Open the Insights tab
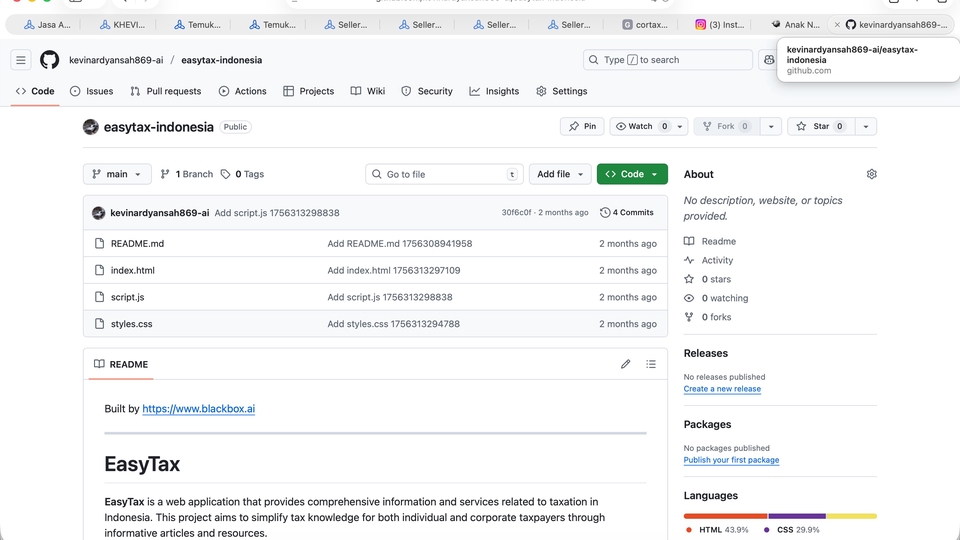Image resolution: width=960 pixels, height=540 pixels. pos(494,91)
